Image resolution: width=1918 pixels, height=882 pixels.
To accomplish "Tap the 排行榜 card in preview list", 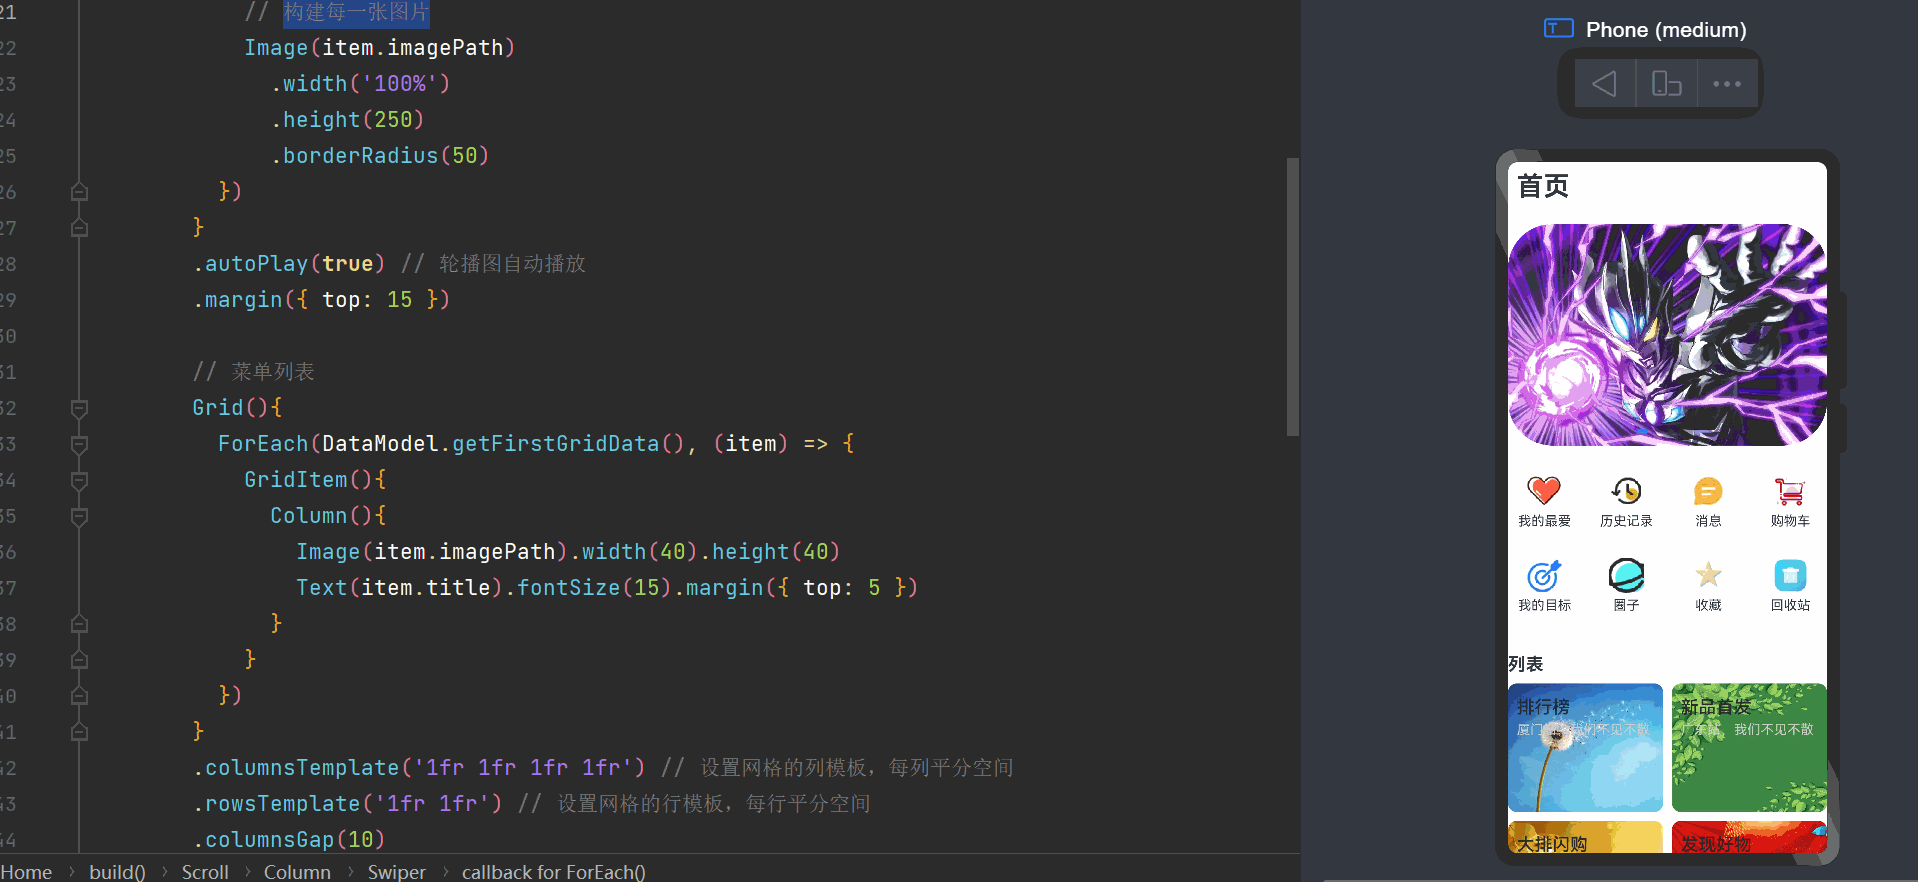I will tap(1585, 747).
